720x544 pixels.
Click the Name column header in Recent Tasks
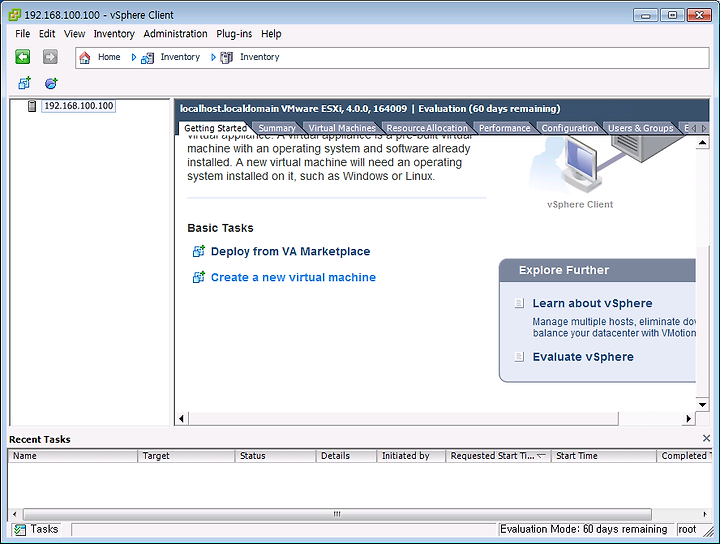click(x=73, y=456)
